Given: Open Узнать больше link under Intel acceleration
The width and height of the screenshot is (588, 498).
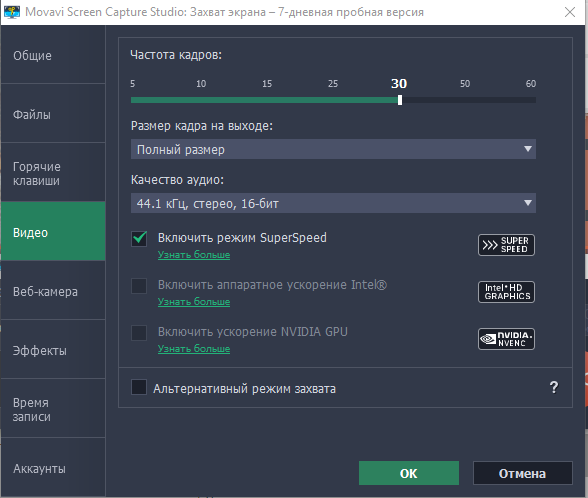Looking at the screenshot, I should coord(194,302).
